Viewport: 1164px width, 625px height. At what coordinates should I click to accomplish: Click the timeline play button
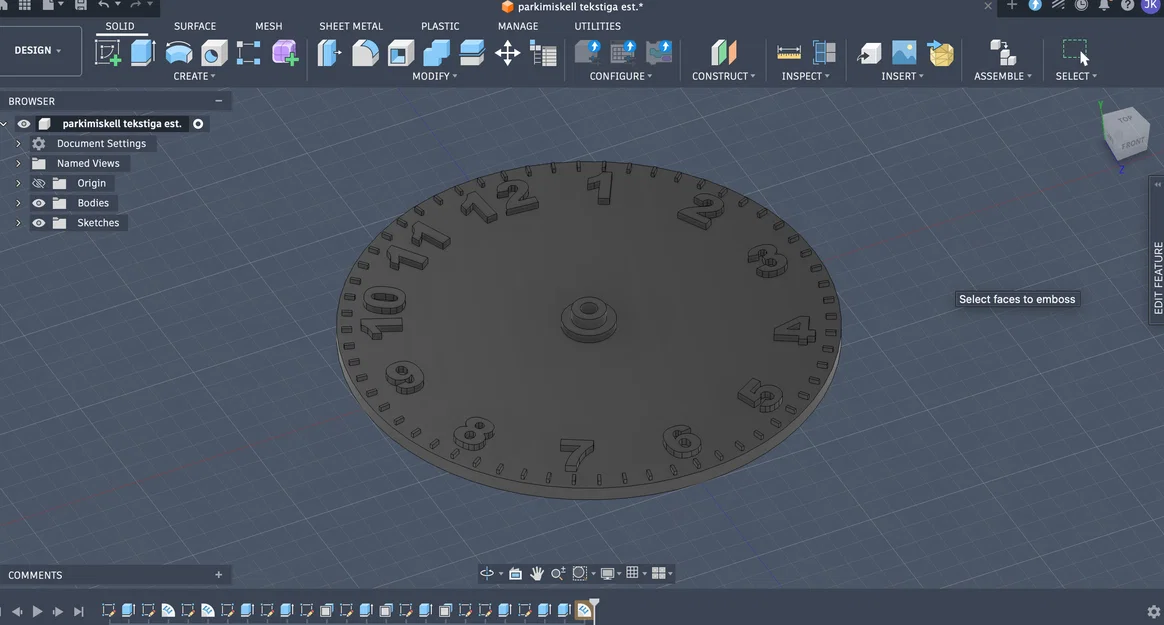pos(37,611)
